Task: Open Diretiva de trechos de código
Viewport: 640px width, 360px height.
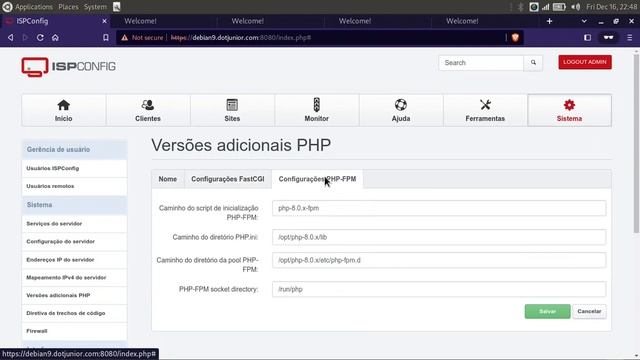Action: [x=74, y=313]
